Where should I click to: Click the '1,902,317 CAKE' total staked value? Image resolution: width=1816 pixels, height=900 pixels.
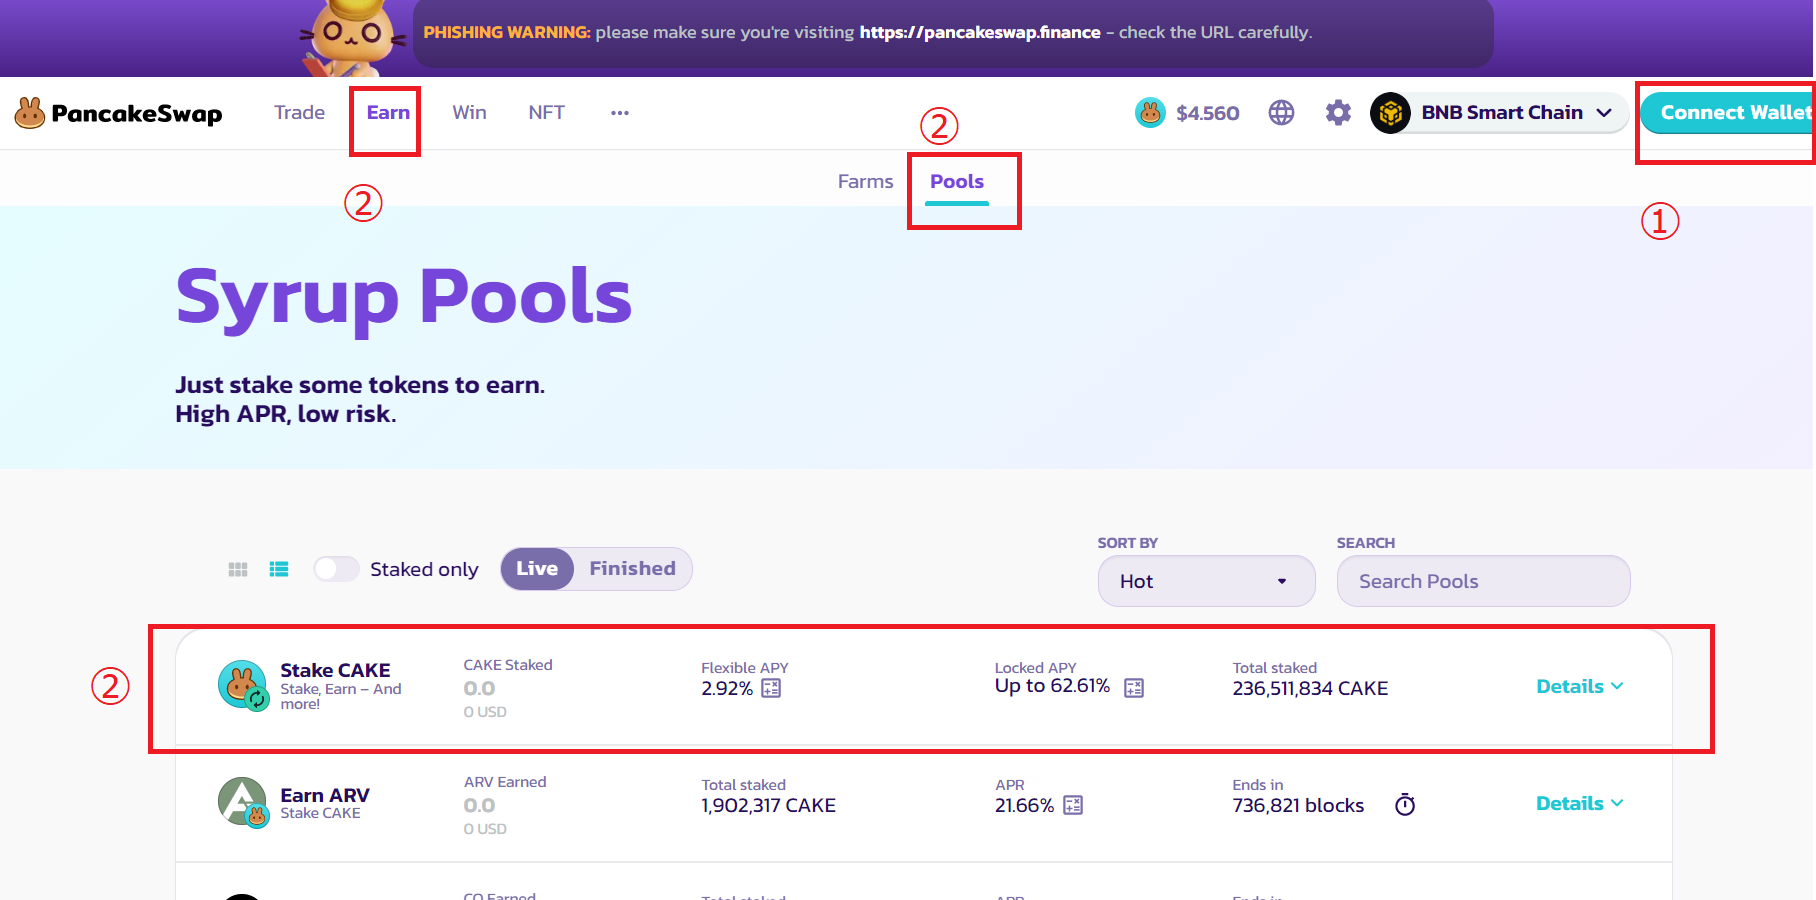click(x=768, y=805)
